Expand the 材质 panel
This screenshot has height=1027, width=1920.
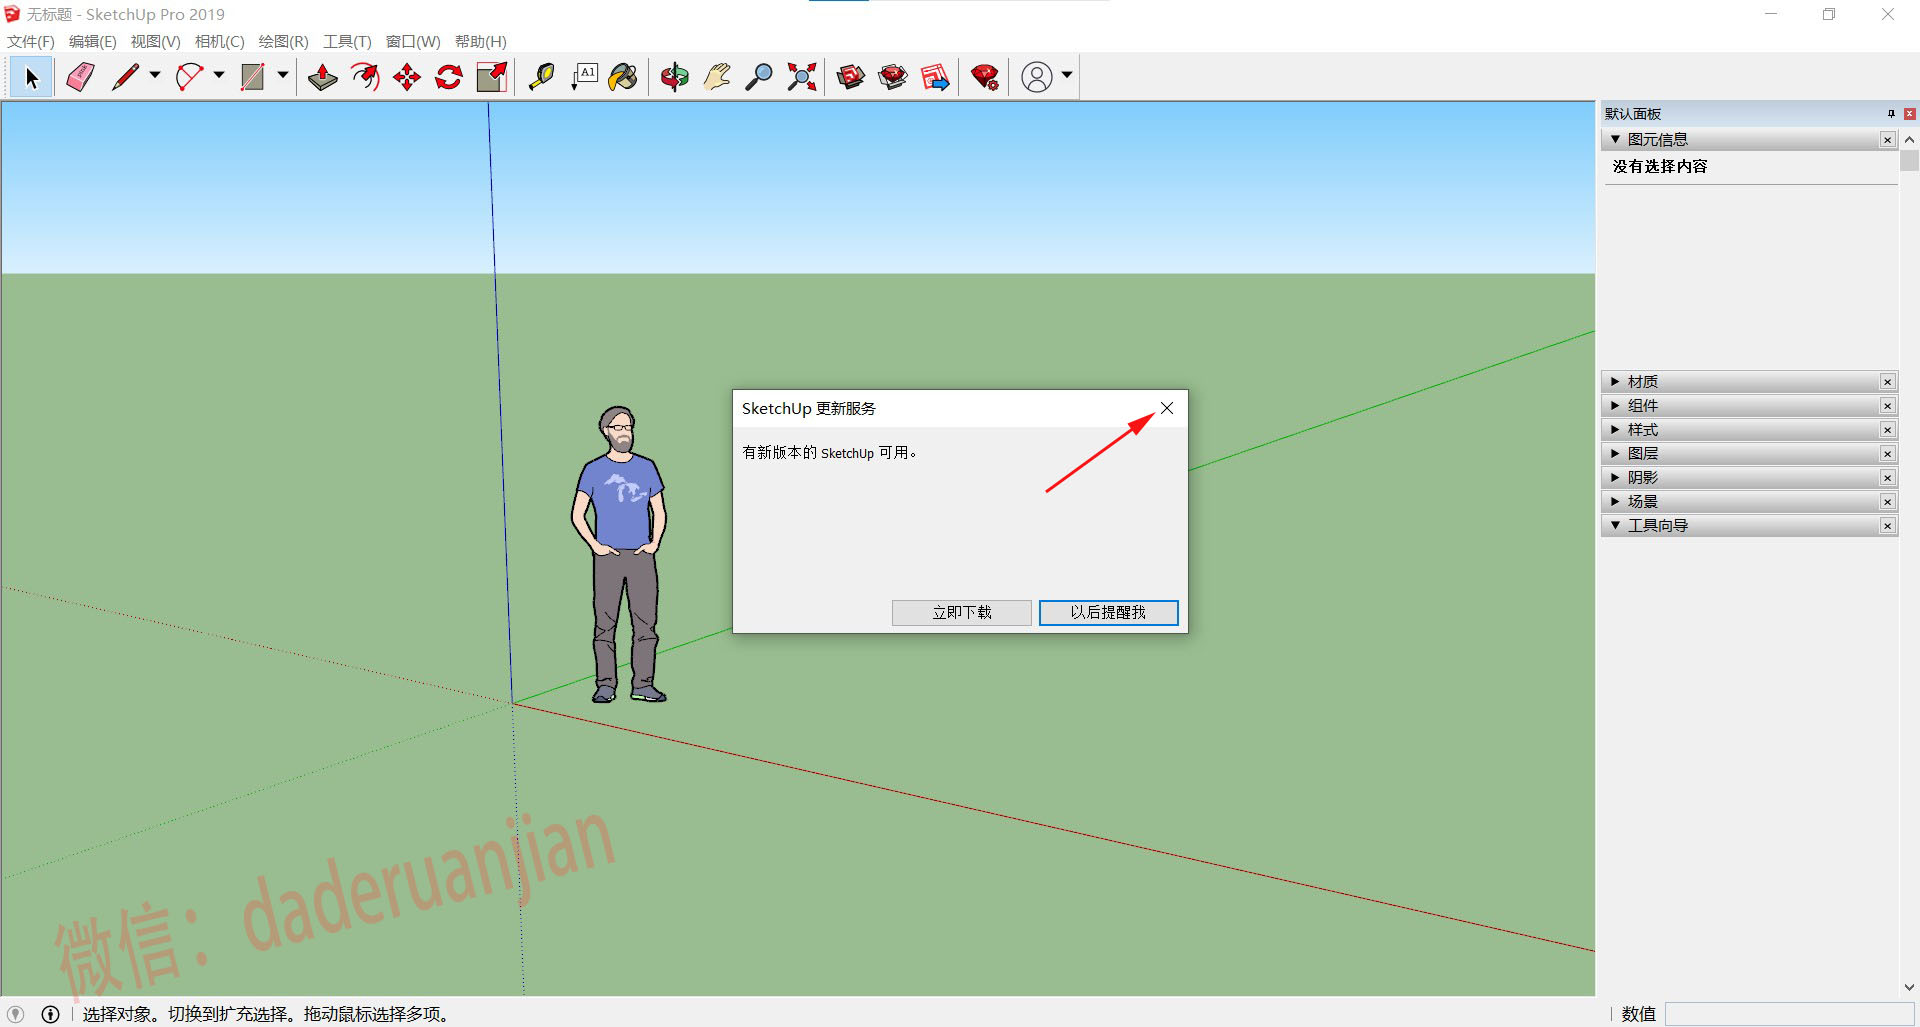tap(1615, 381)
